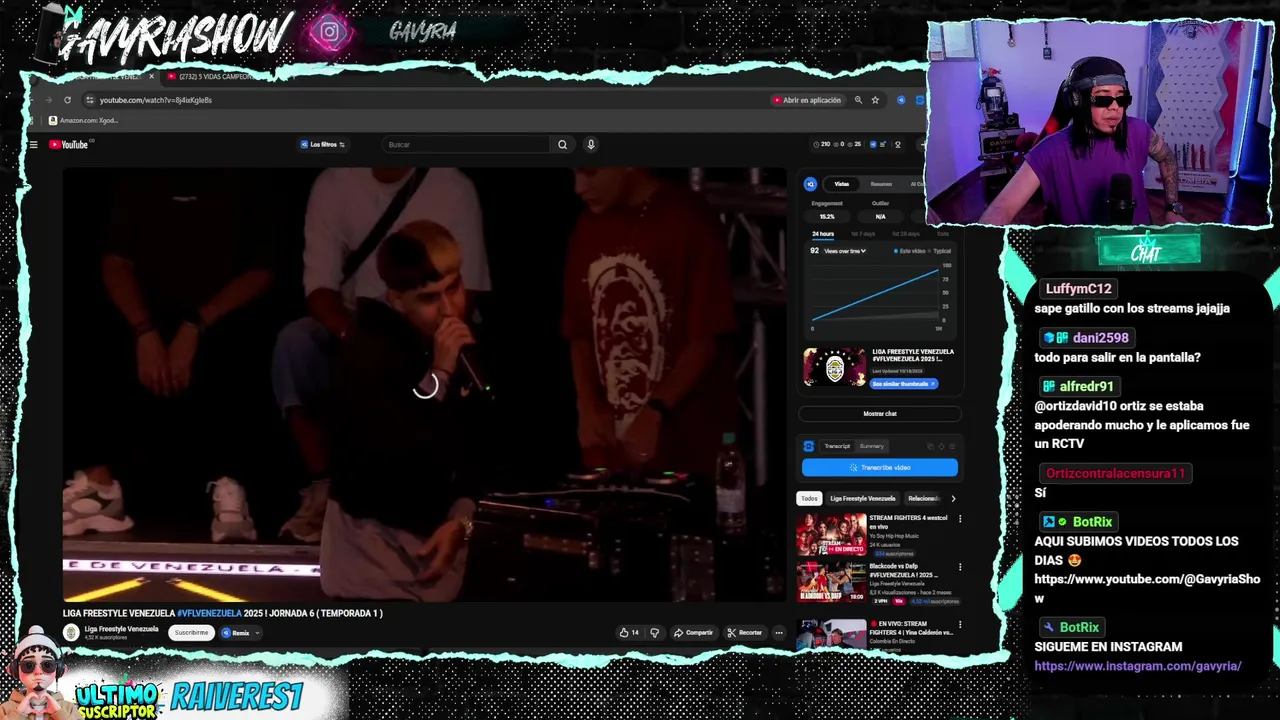This screenshot has width=1280, height=720.
Task: Click the Compartir share button
Action: (693, 632)
